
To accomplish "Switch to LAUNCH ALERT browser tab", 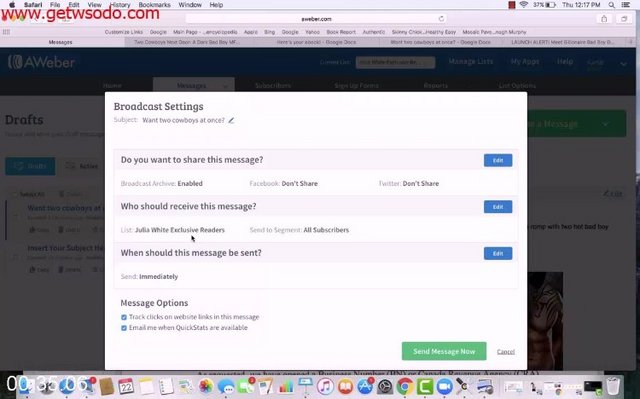I will coord(562,42).
